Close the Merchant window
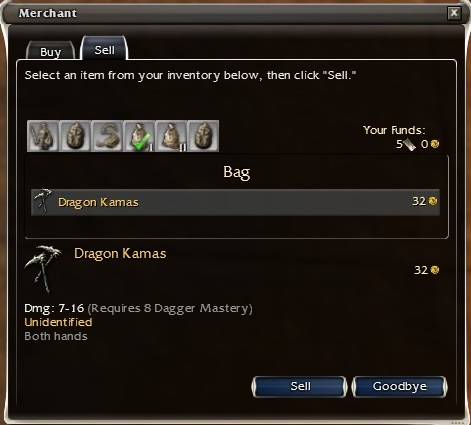471x425 pixels. pyautogui.click(x=454, y=13)
